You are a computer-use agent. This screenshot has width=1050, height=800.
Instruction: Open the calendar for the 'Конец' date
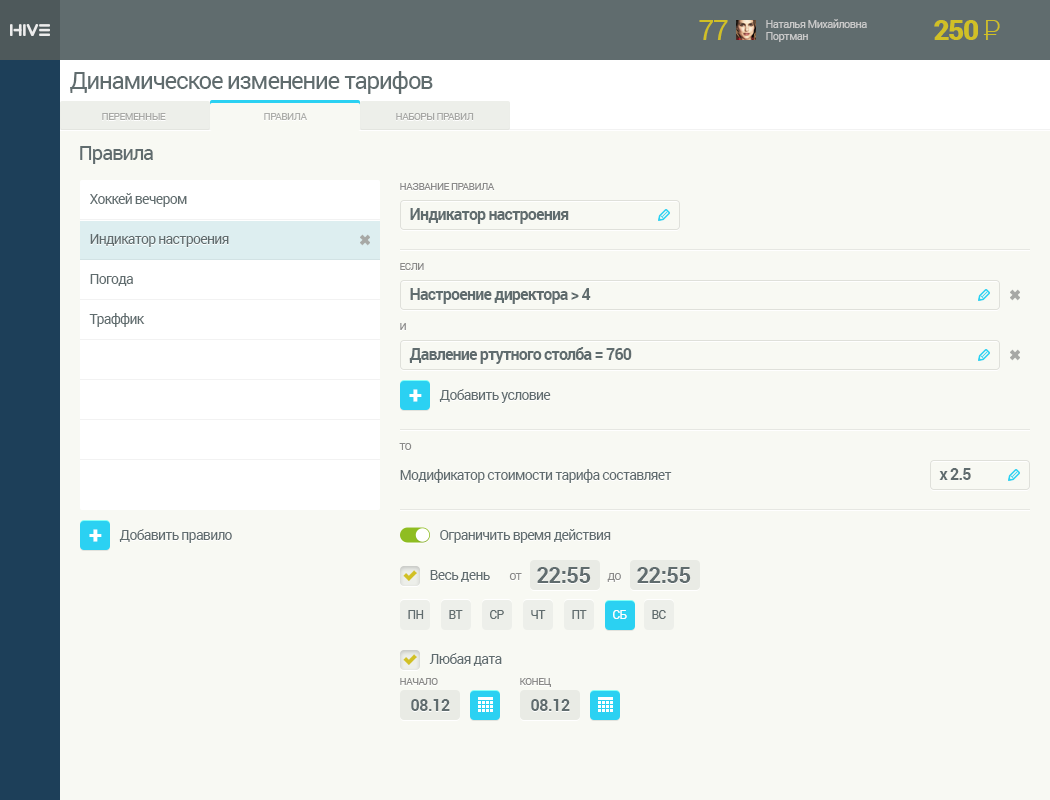(605, 705)
